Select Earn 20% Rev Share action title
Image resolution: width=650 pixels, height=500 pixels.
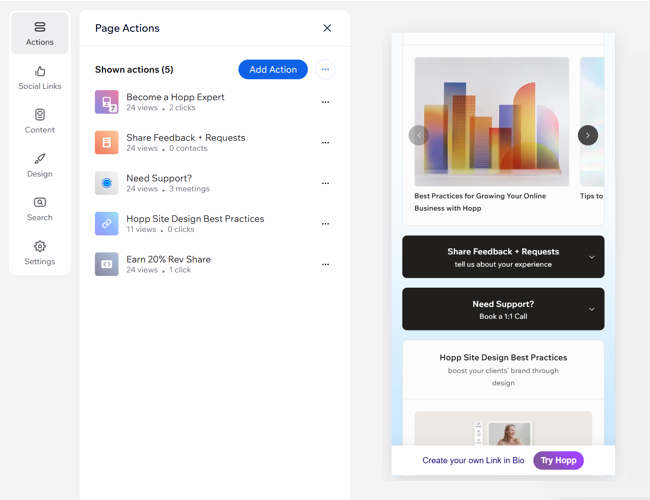click(x=168, y=259)
